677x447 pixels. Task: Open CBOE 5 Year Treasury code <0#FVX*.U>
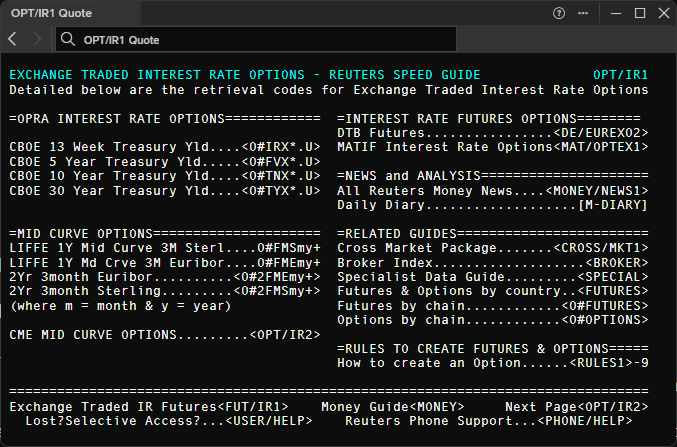point(281,162)
